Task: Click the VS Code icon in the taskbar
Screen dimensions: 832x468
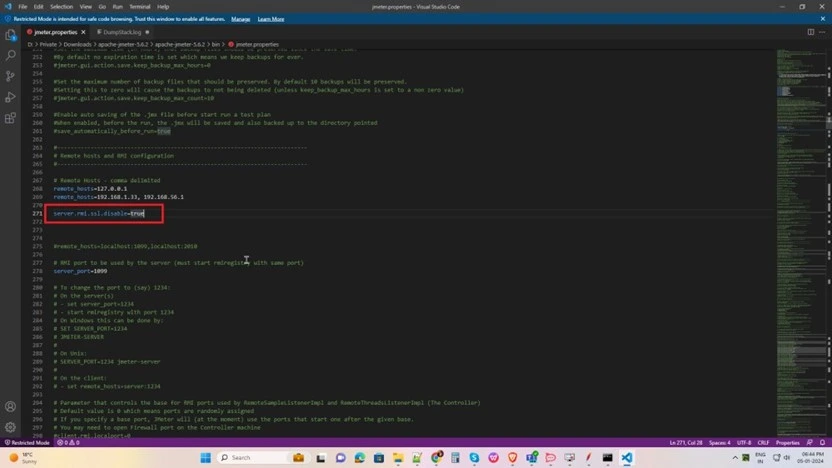Action: tap(627, 457)
